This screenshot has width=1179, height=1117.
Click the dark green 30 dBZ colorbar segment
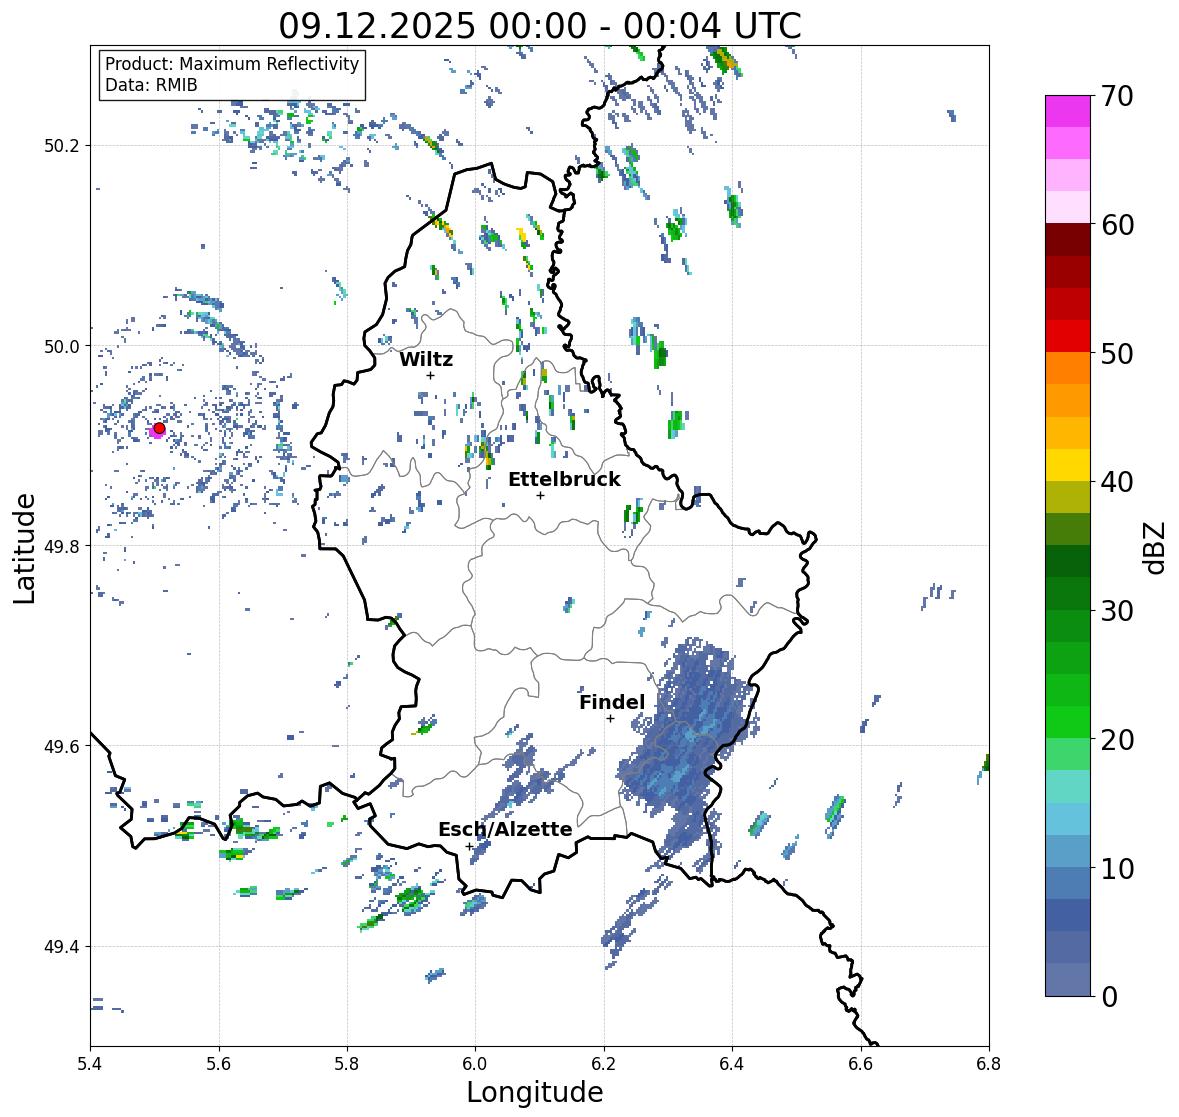click(1068, 593)
